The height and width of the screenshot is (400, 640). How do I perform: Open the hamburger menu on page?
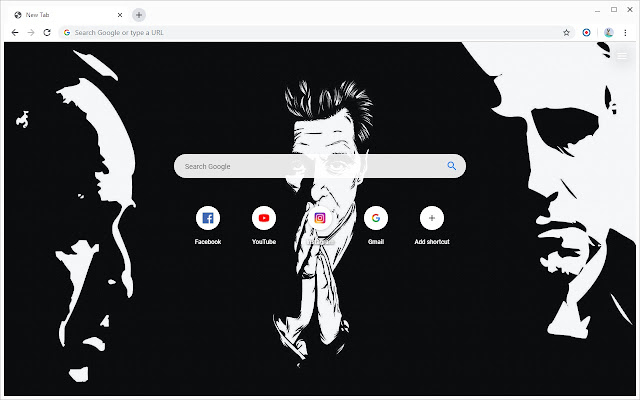click(622, 56)
